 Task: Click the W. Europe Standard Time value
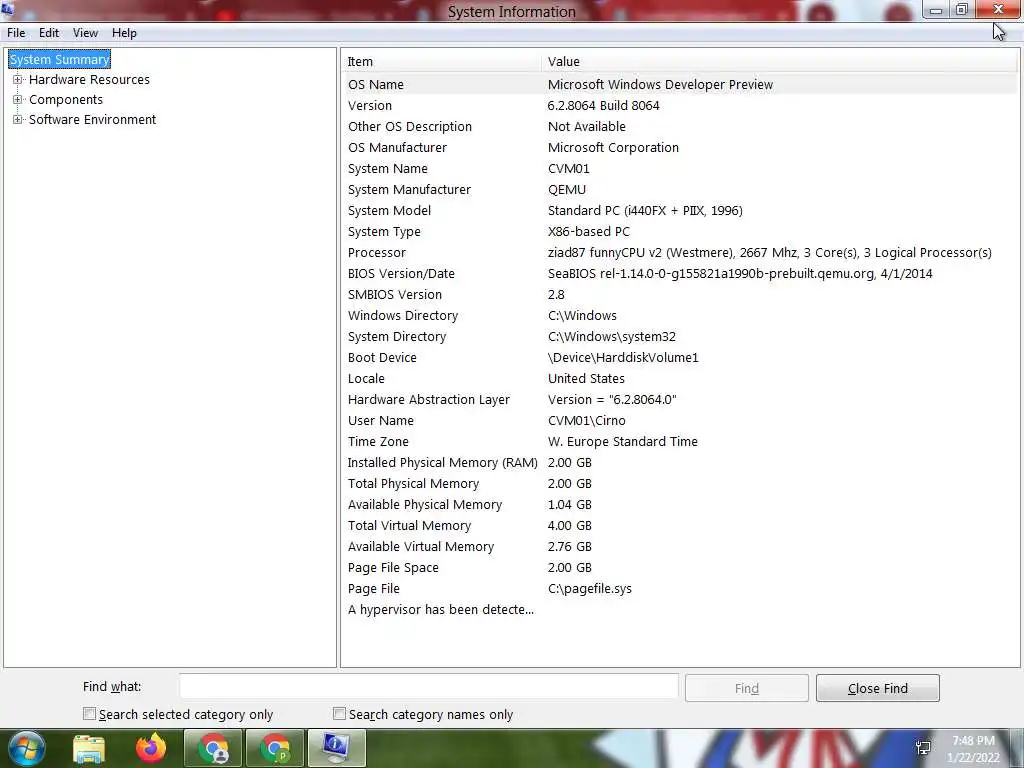click(x=622, y=441)
